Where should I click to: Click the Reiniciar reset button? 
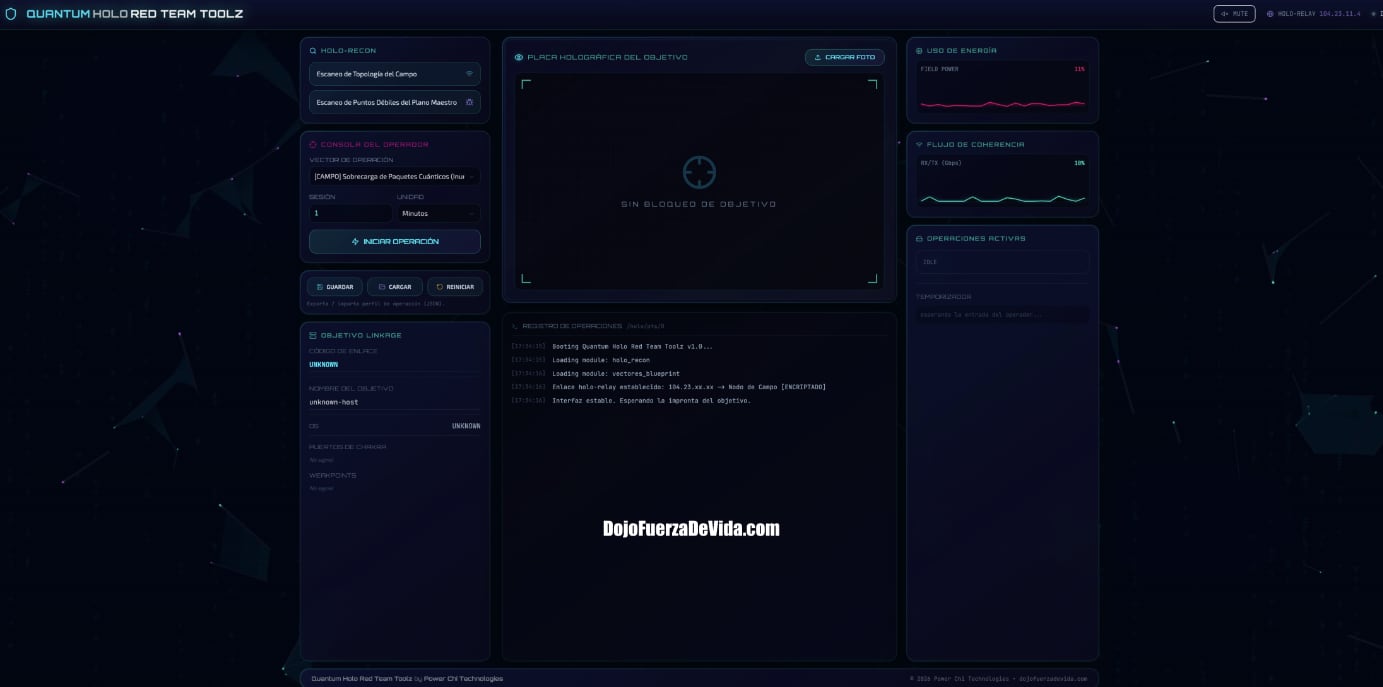point(455,287)
